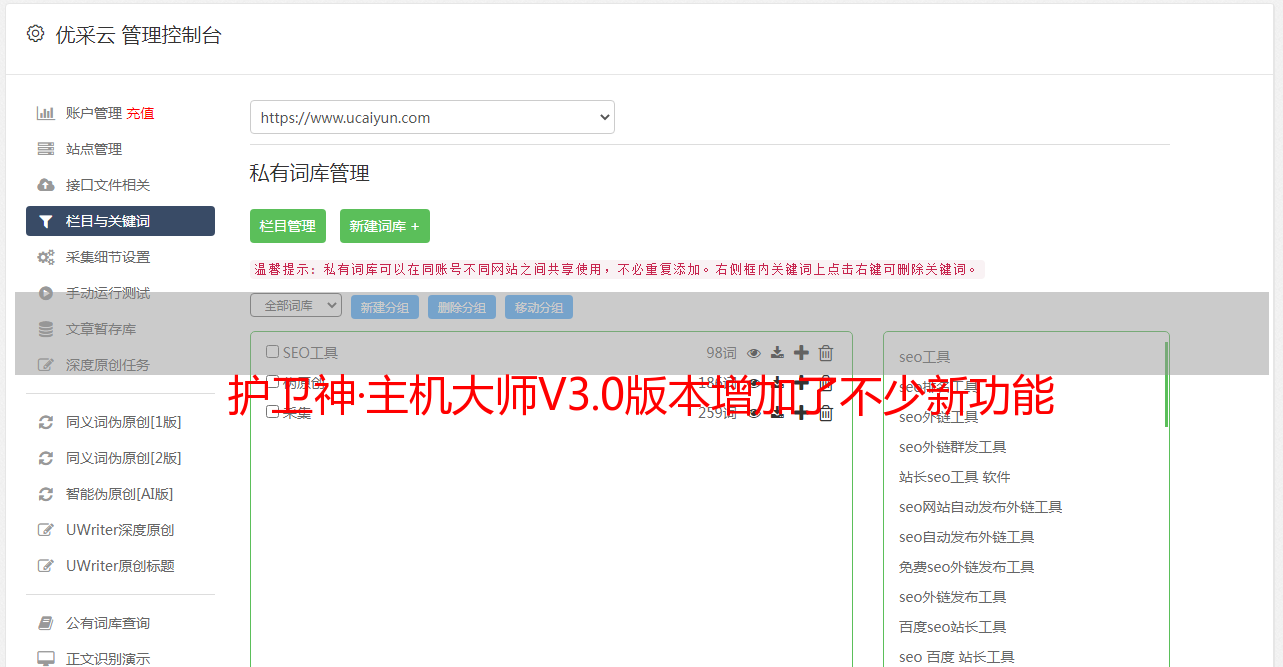Viewport: 1283px width, 667px height.
Task: Click the red 充值 recharge link
Action: click(141, 113)
